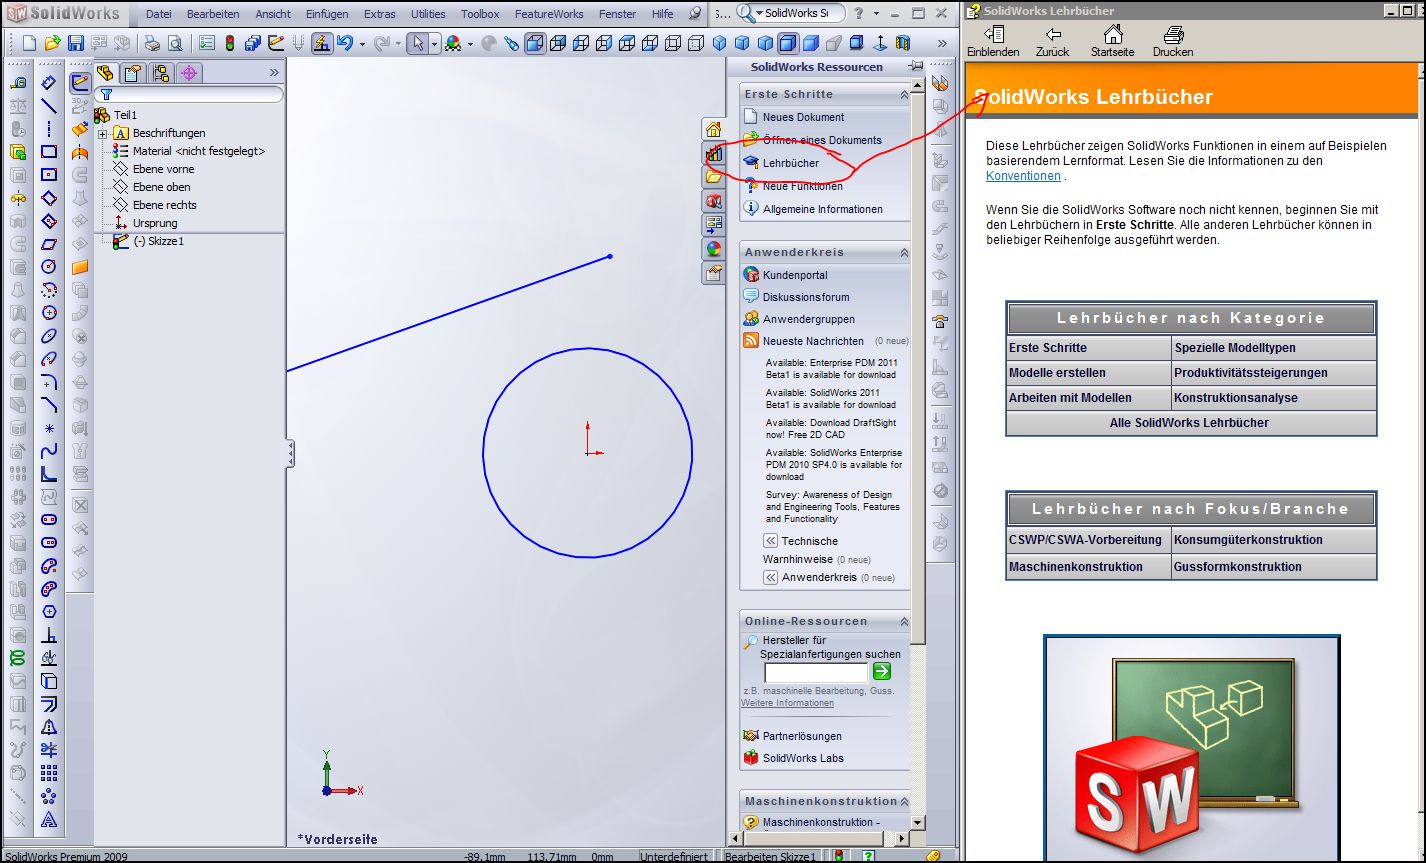Viewport: 1426px width, 863px height.
Task: Open Print Preview from the toolbar
Action: pyautogui.click(x=175, y=43)
